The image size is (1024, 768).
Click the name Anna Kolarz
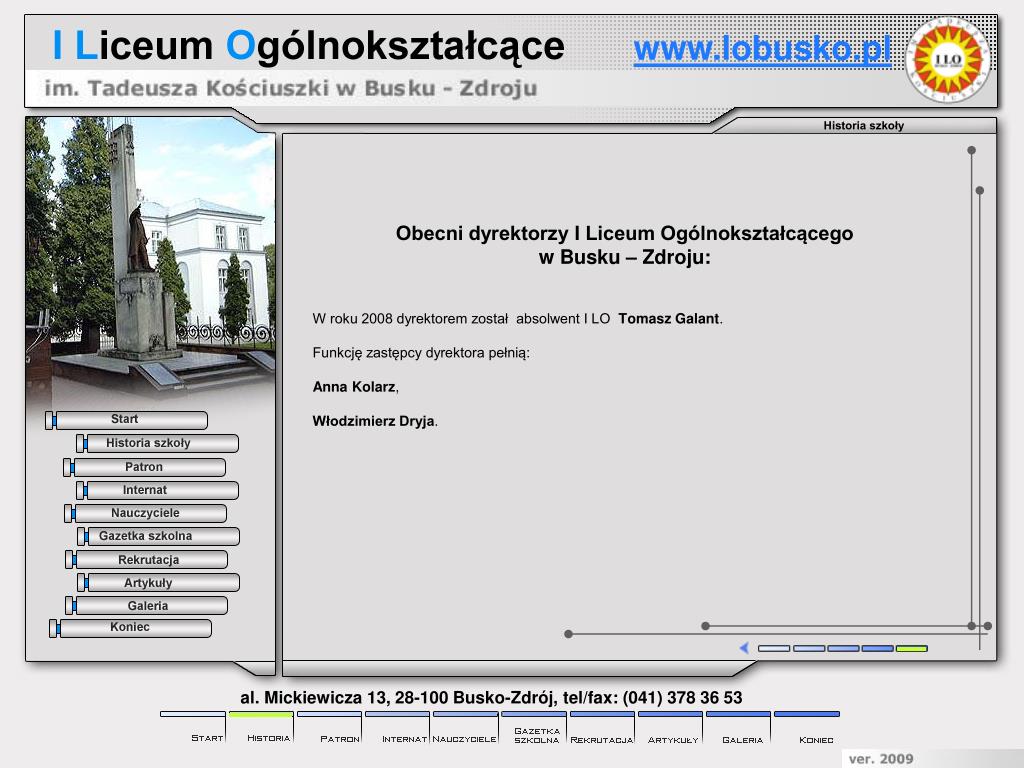coord(354,387)
